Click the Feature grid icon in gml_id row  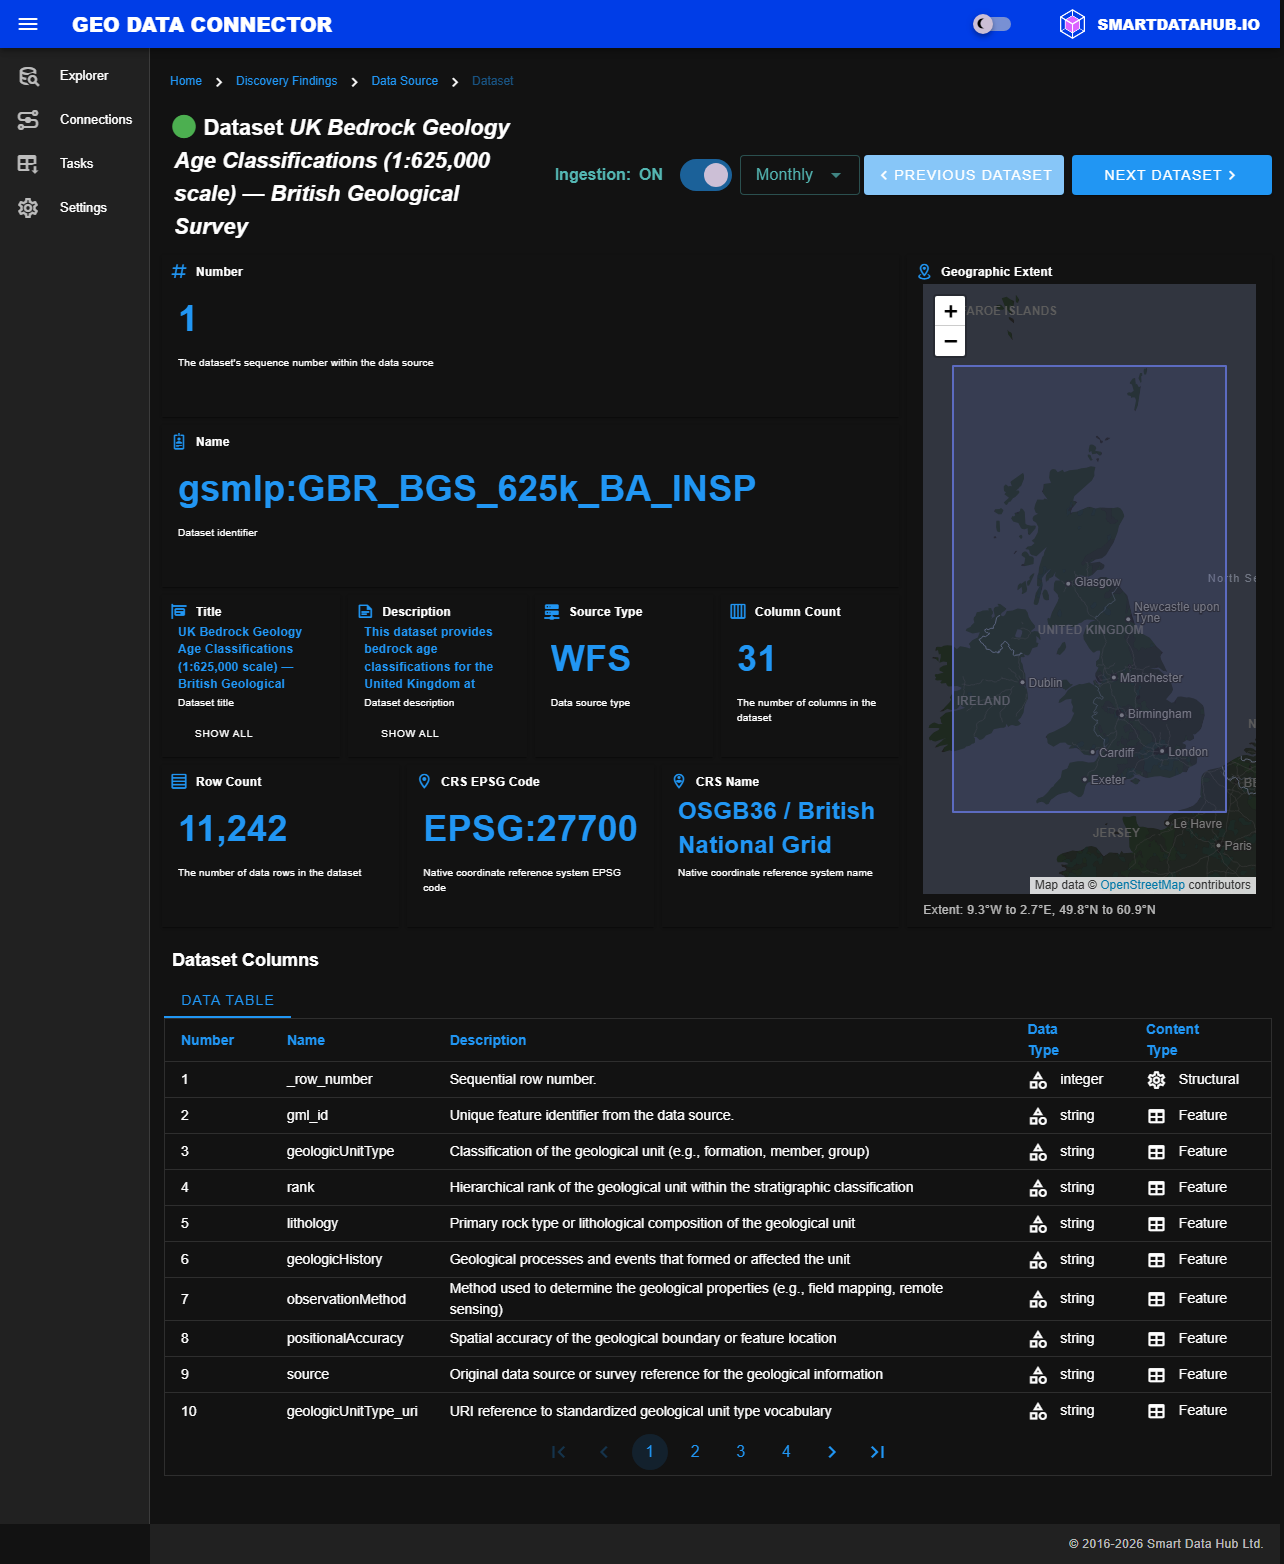1156,1116
